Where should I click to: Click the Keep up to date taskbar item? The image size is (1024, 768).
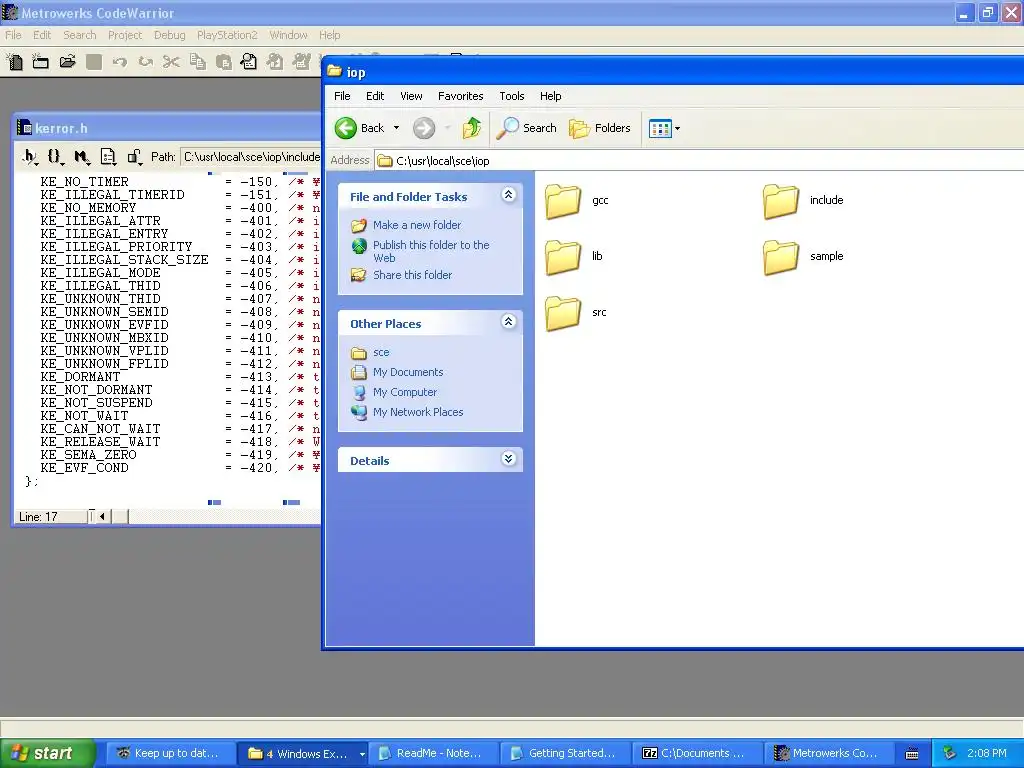(x=169, y=754)
